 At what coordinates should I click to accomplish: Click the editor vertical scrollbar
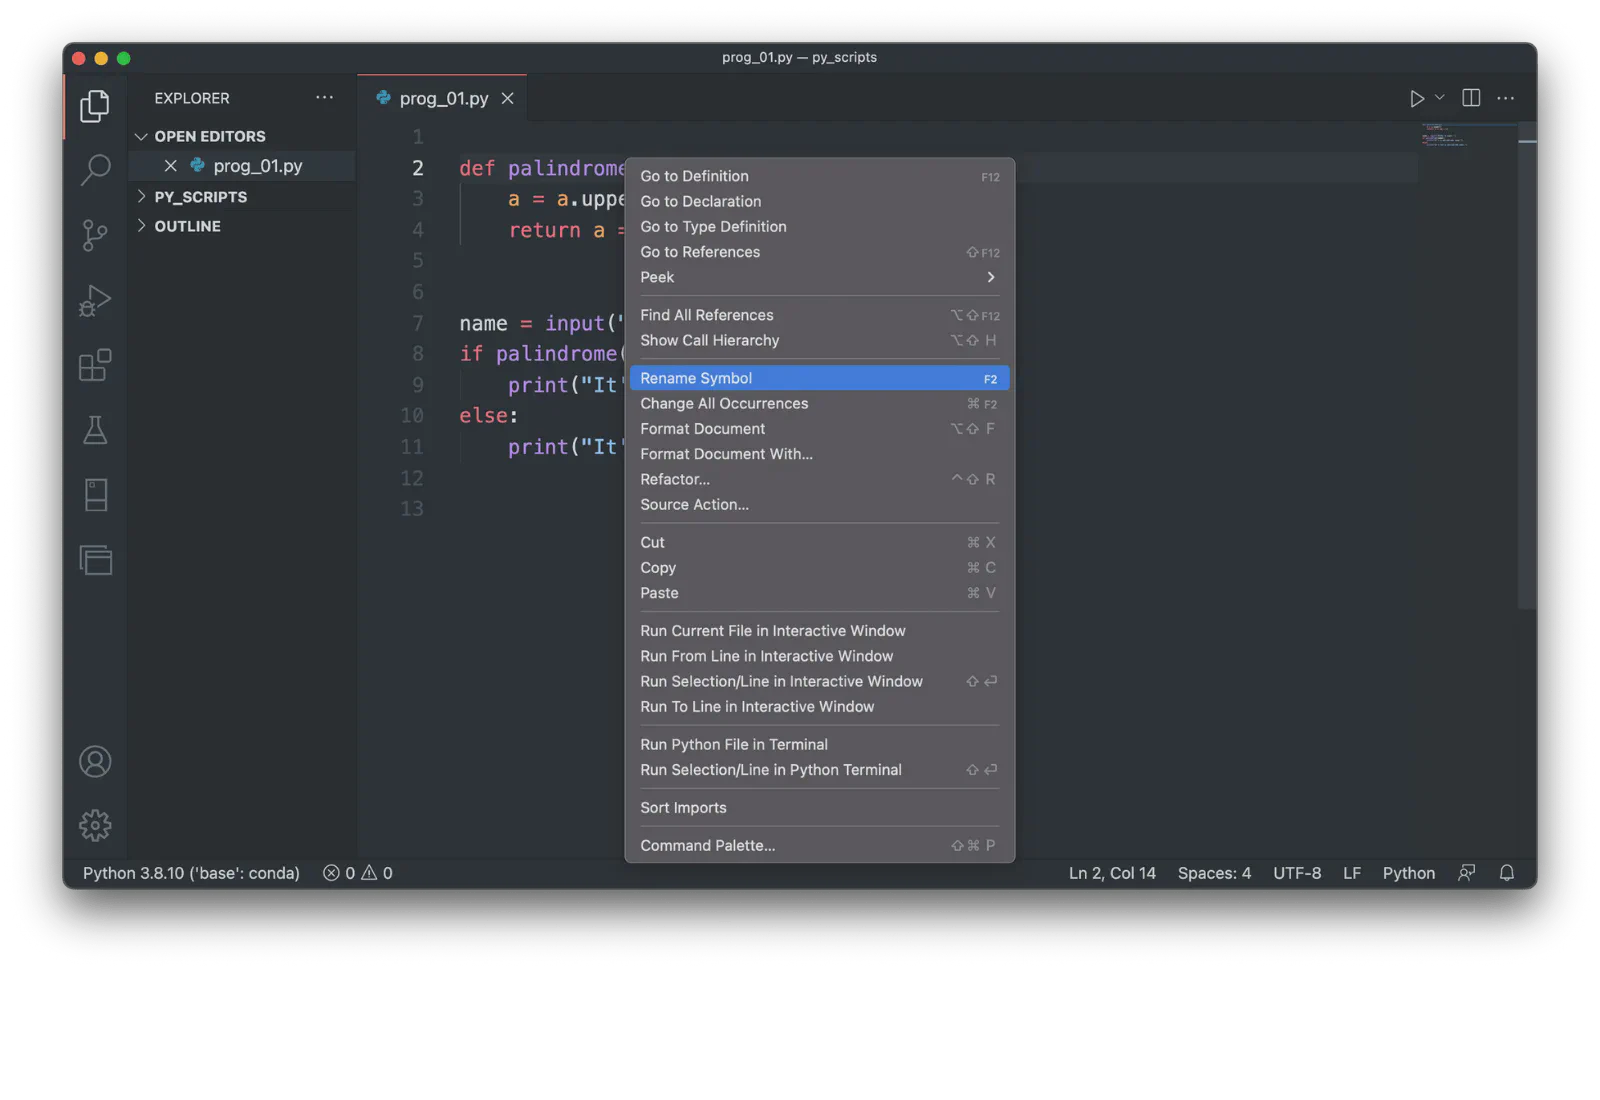click(1527, 365)
